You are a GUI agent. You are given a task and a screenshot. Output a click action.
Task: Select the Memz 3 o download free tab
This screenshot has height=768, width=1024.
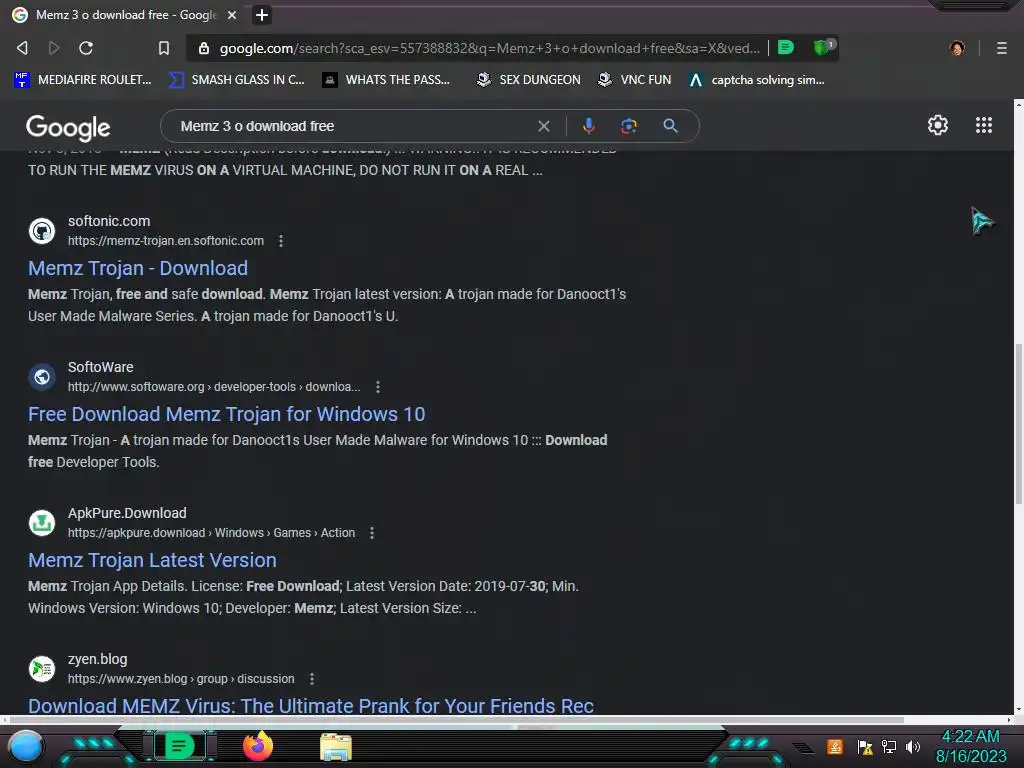pyautogui.click(x=124, y=14)
